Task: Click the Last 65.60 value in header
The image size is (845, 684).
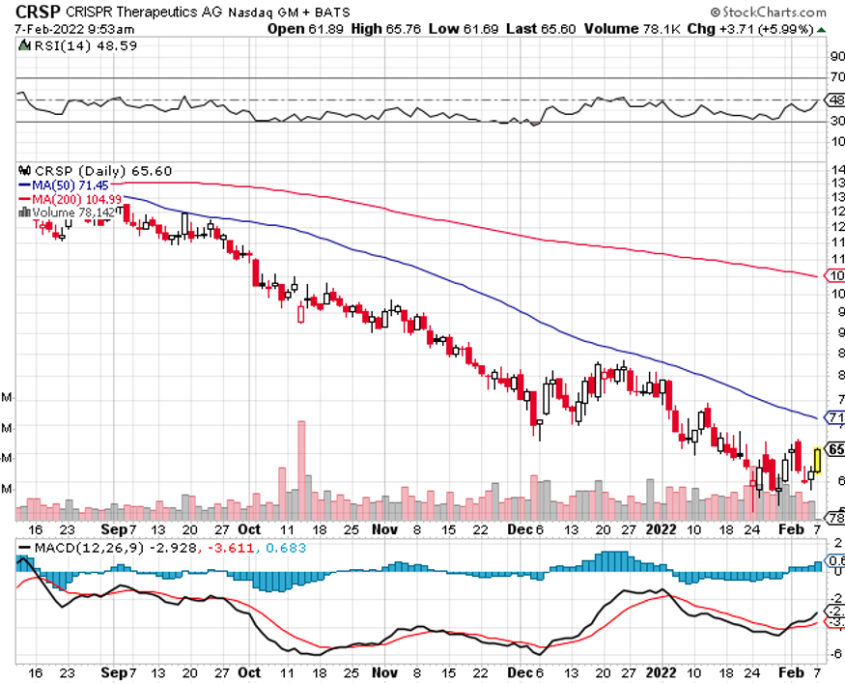Action: [x=541, y=29]
